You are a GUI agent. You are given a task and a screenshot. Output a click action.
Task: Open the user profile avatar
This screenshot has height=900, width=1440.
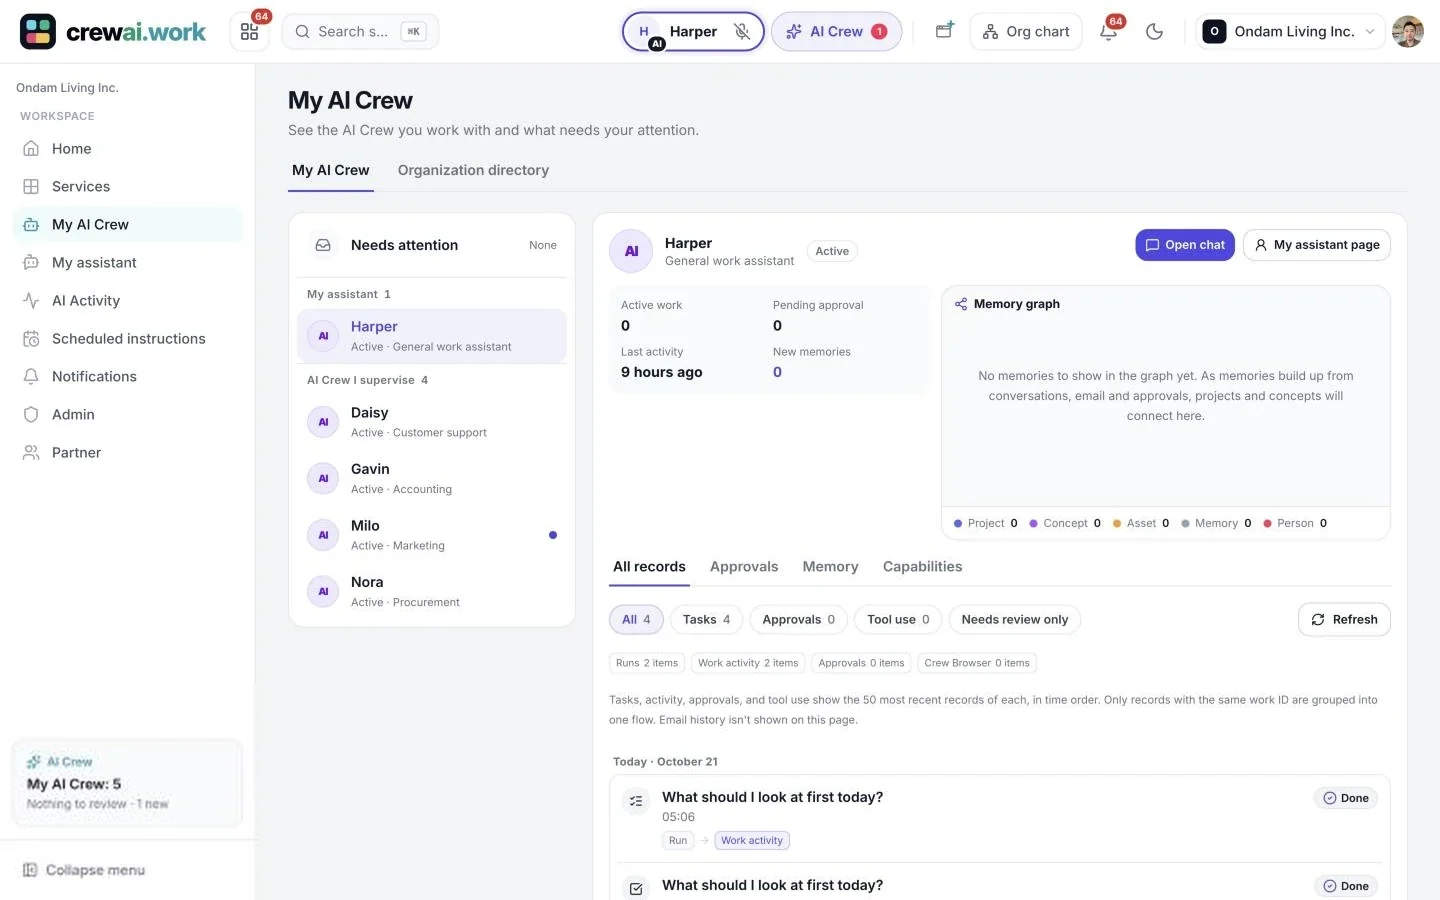[x=1408, y=32]
